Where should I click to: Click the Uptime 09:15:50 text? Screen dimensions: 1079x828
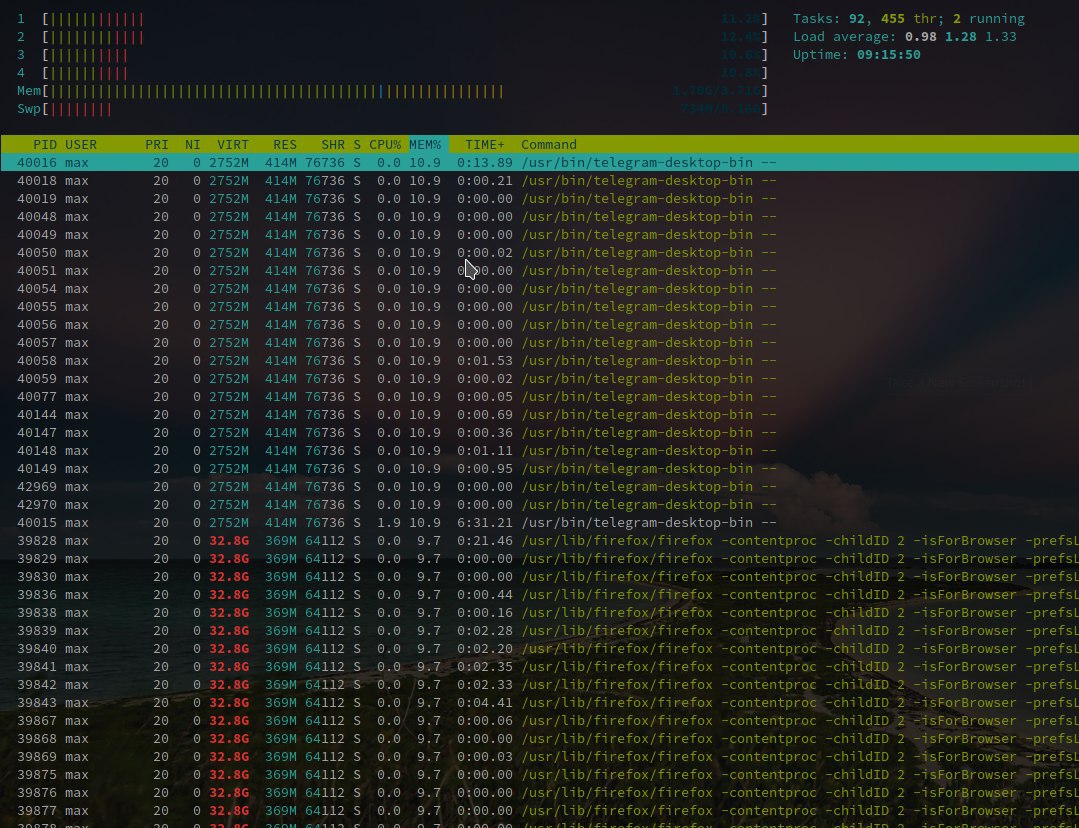coord(856,55)
